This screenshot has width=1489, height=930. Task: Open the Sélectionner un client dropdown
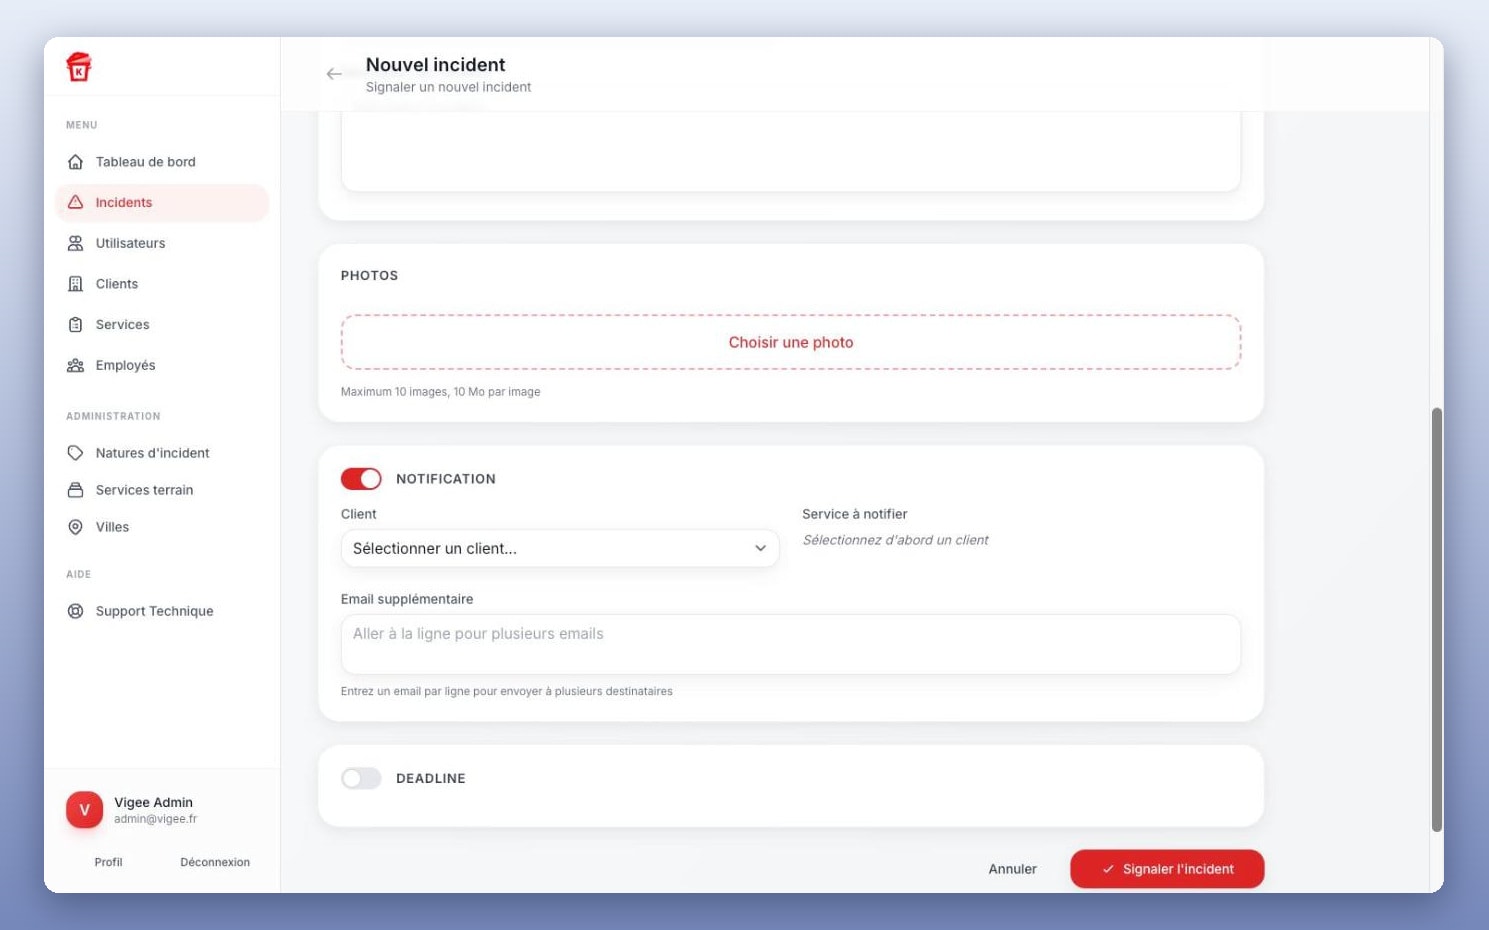[x=560, y=548]
